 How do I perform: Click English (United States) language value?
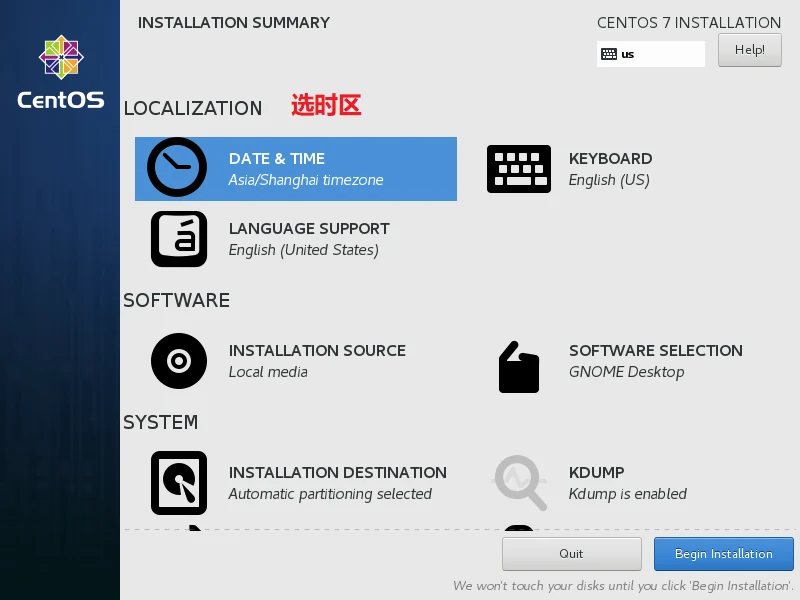click(x=304, y=250)
